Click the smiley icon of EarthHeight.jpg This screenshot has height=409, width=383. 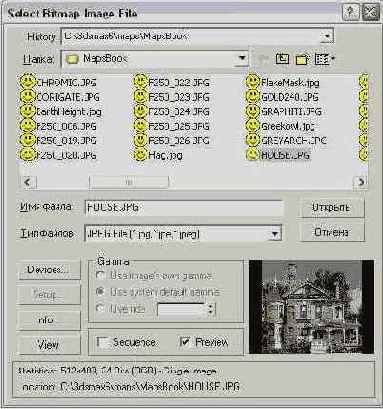[x=27, y=111]
